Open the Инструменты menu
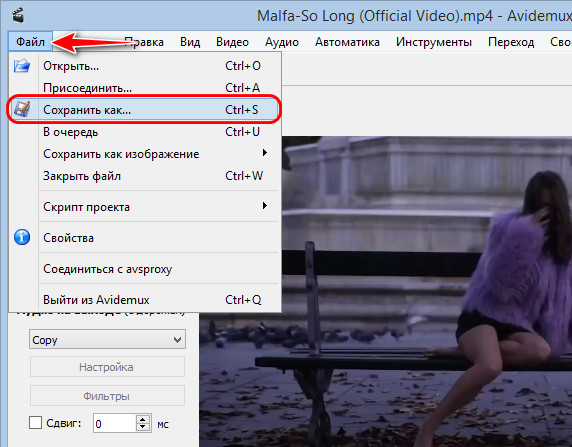 (x=434, y=42)
